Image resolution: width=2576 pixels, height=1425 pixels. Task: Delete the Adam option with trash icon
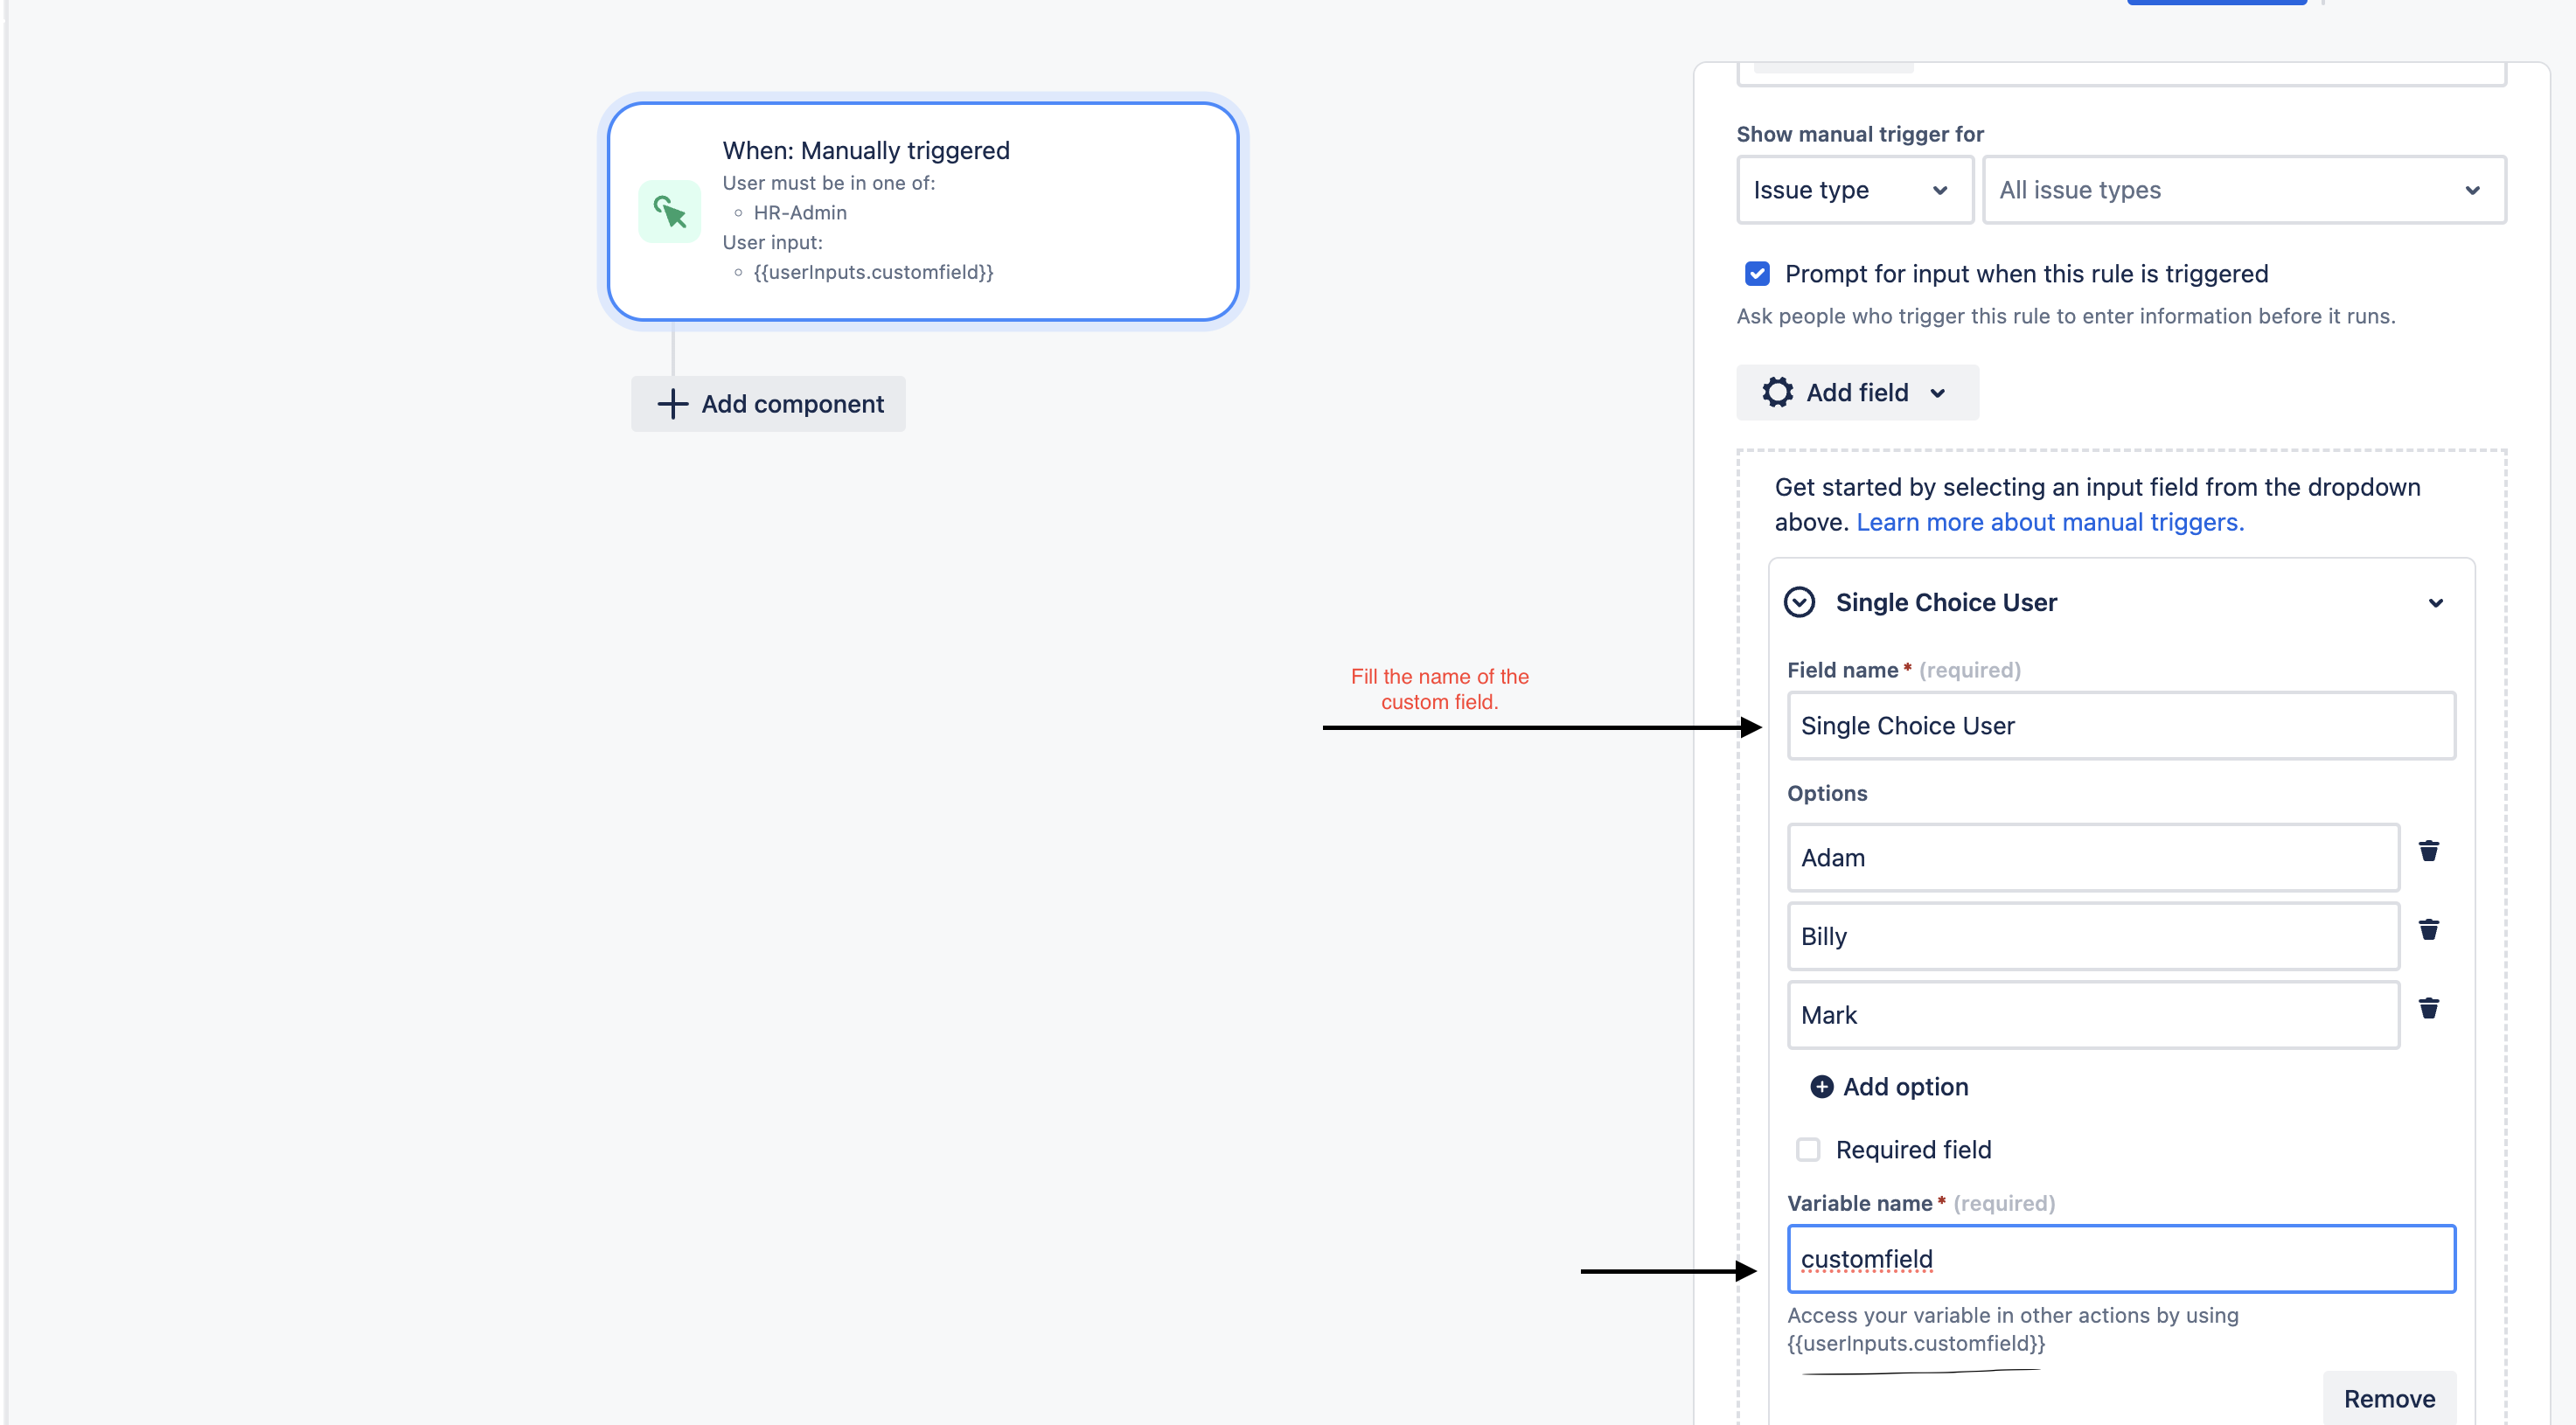click(x=2428, y=851)
